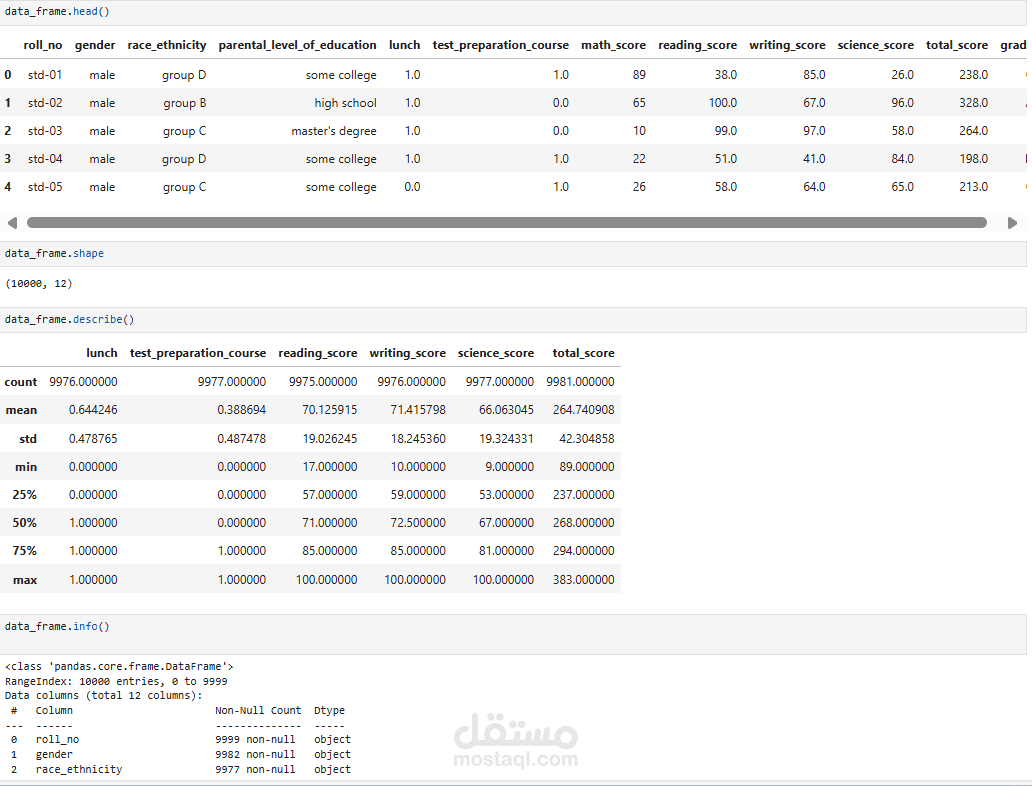The width and height of the screenshot is (1032, 786).
Task: Click the parental_level_of_education column header
Action: (x=297, y=45)
